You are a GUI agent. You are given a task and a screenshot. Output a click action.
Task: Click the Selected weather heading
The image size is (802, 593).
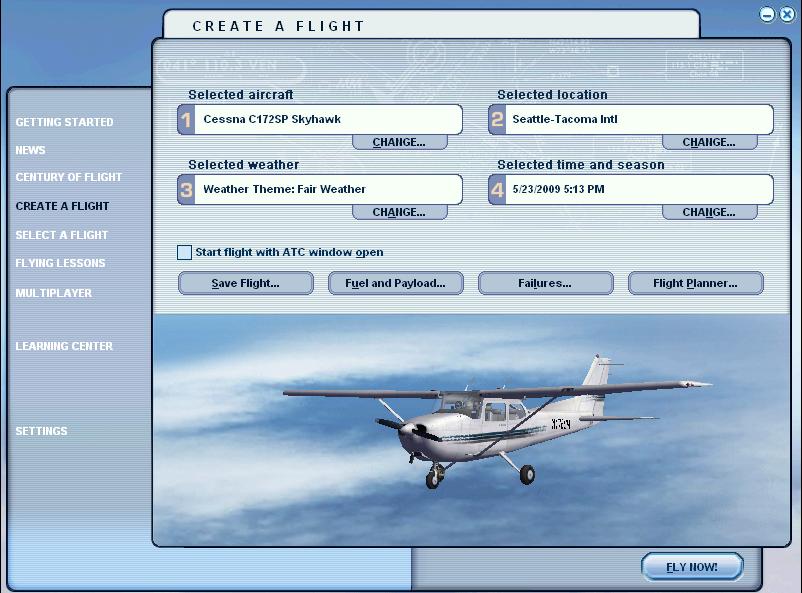pos(243,165)
